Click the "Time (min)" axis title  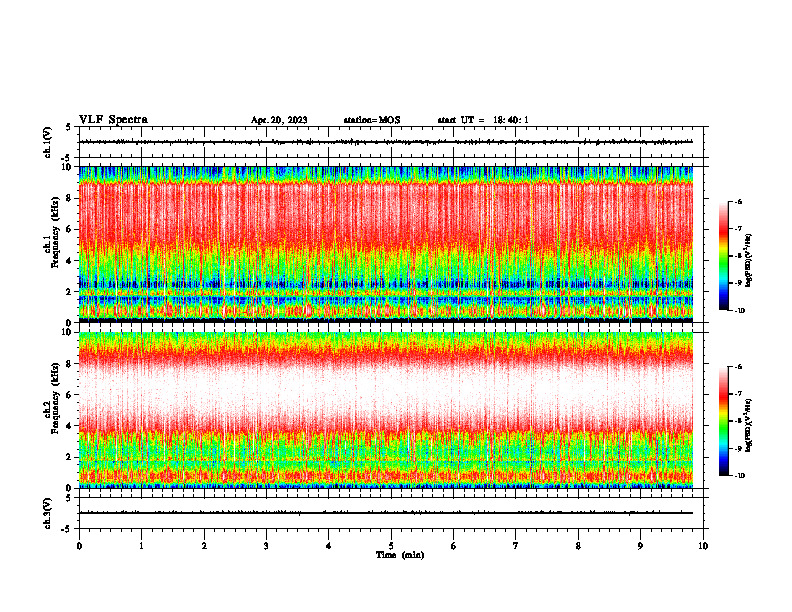(x=400, y=555)
